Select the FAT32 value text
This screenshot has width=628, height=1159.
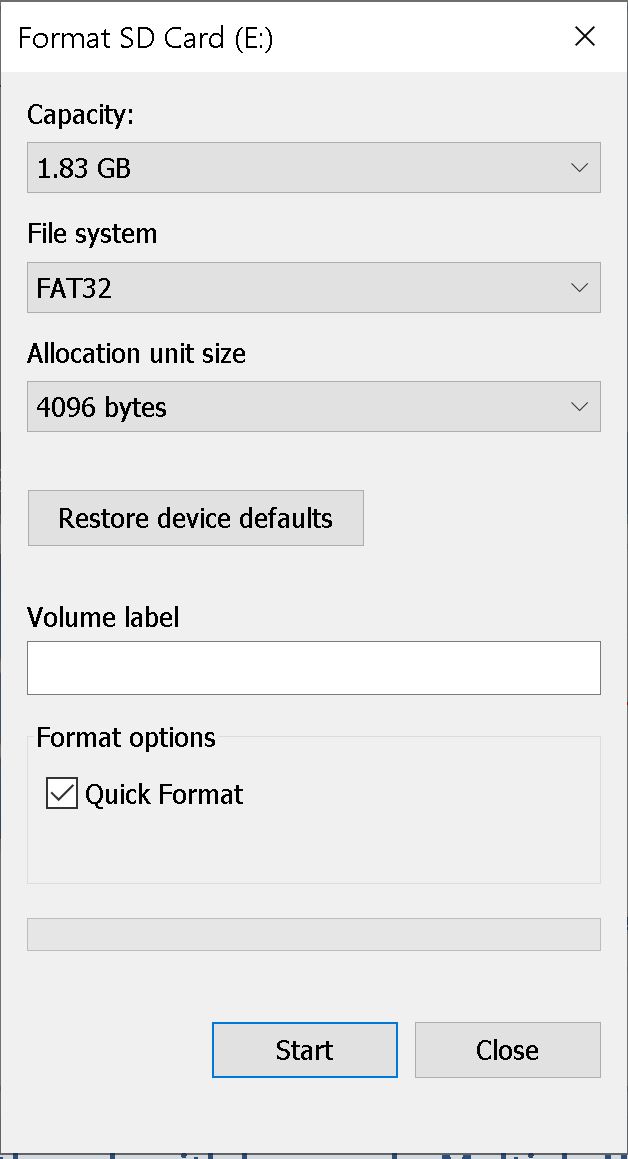click(x=74, y=288)
